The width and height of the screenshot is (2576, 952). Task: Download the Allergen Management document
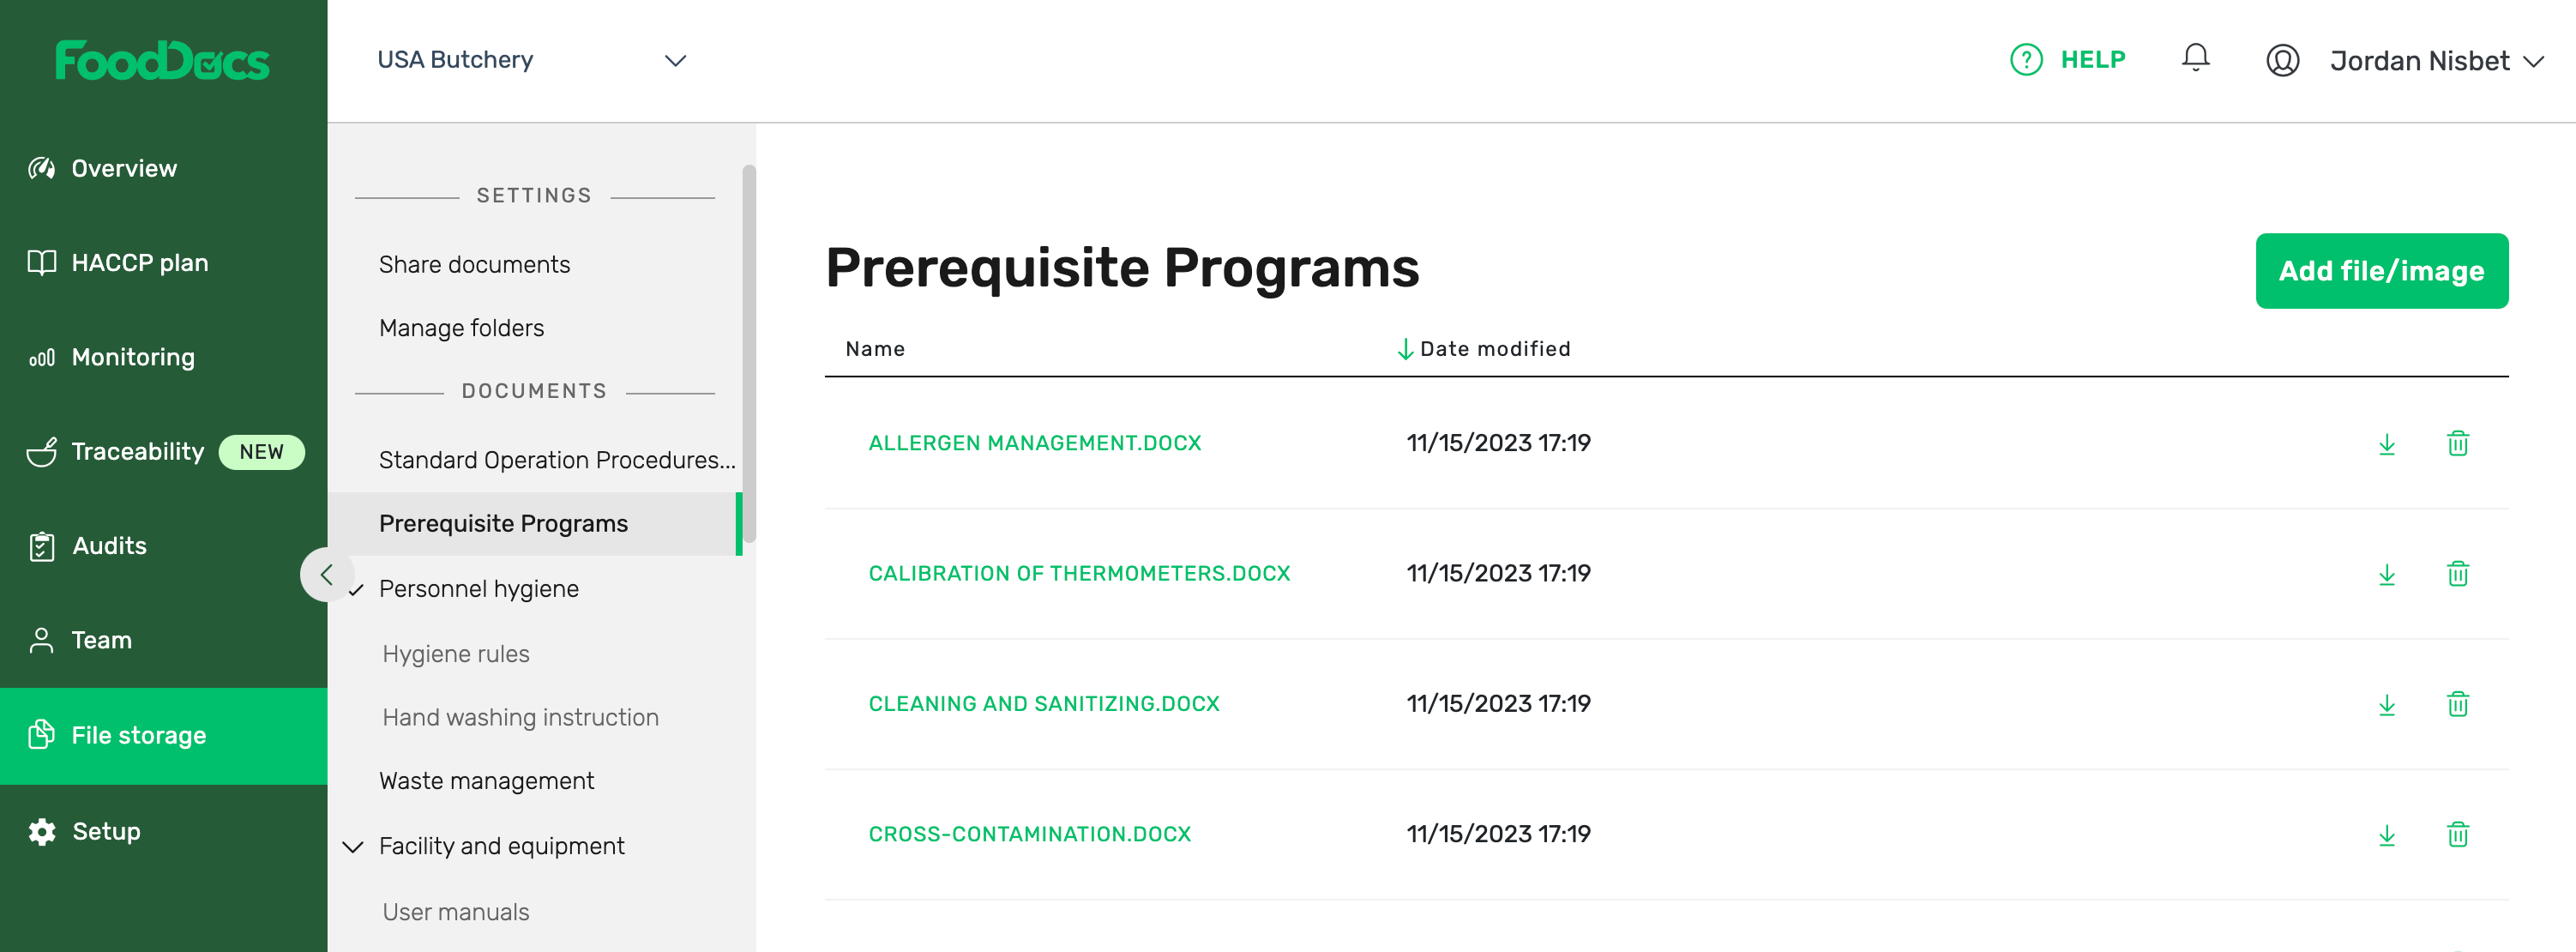pos(2386,444)
